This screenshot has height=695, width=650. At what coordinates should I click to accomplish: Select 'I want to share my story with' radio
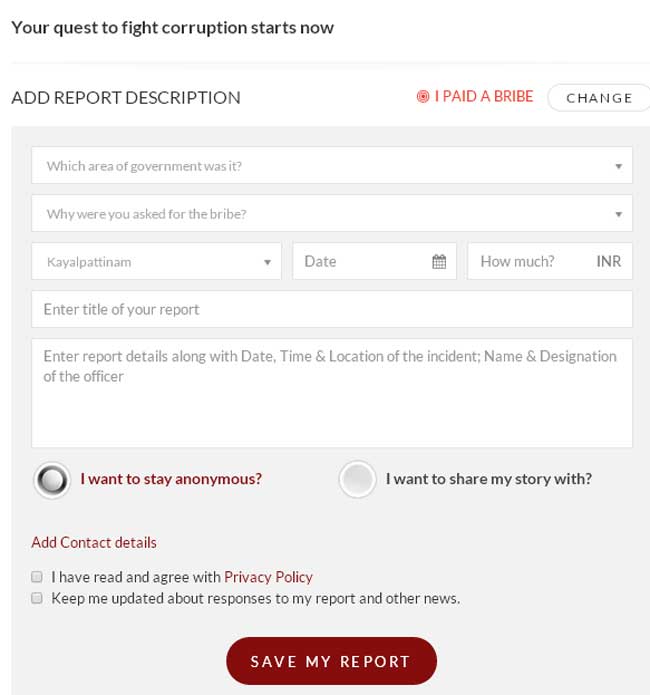pos(357,479)
